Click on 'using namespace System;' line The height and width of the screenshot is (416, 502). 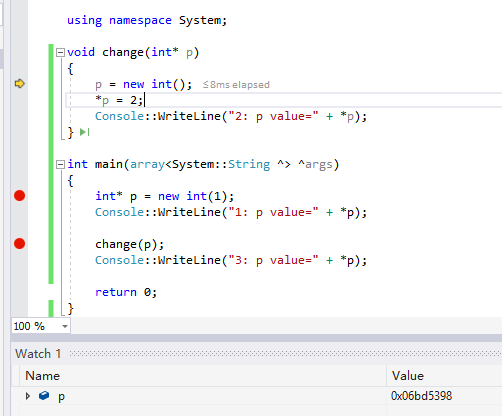147,20
